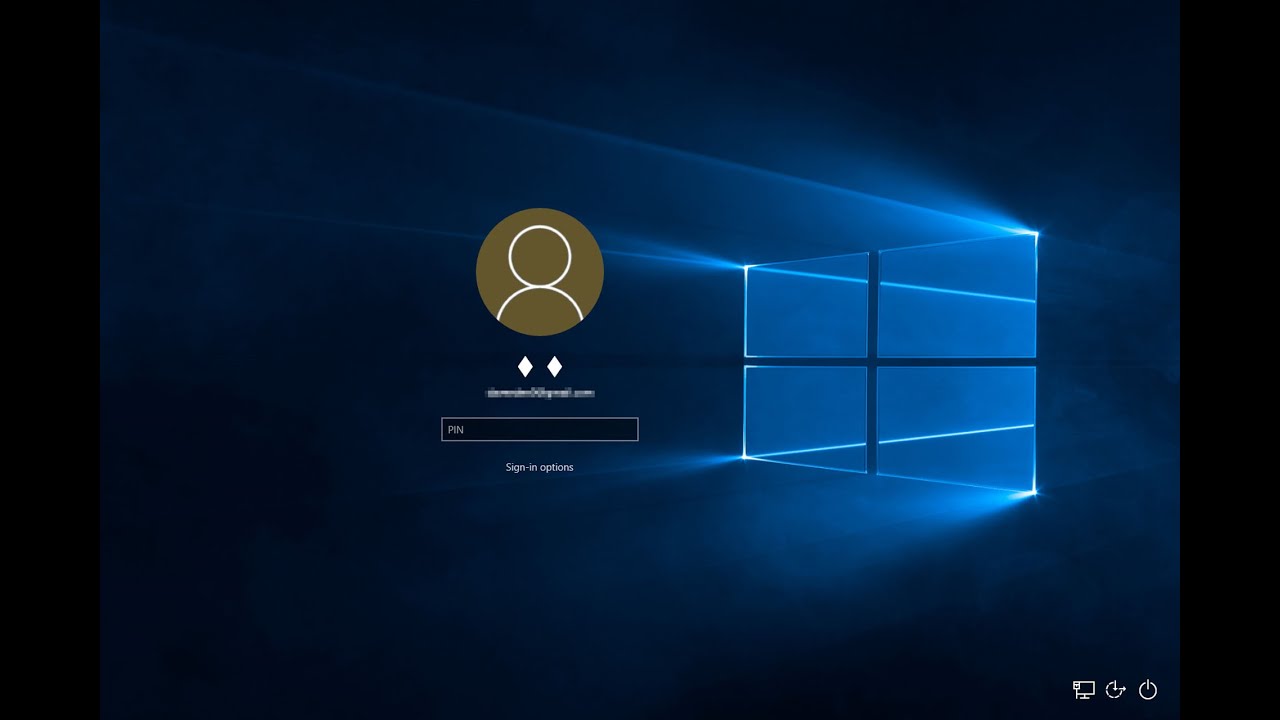Click the blurred email address under username
The height and width of the screenshot is (720, 1280).
pos(540,394)
